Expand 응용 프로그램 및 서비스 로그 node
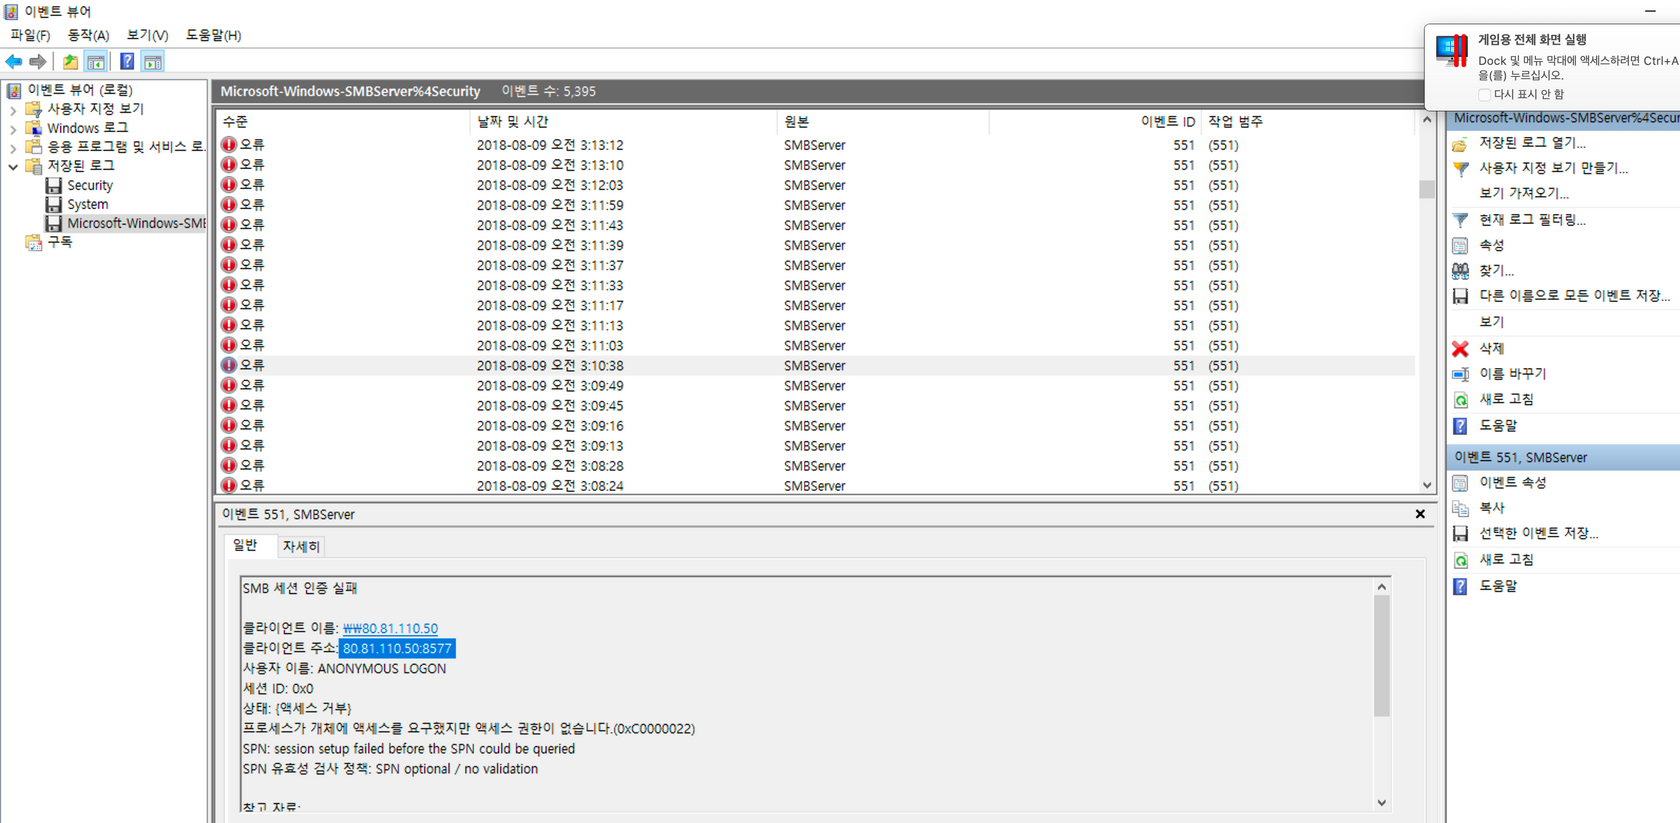Viewport: 1680px width, 823px height. (x=13, y=147)
